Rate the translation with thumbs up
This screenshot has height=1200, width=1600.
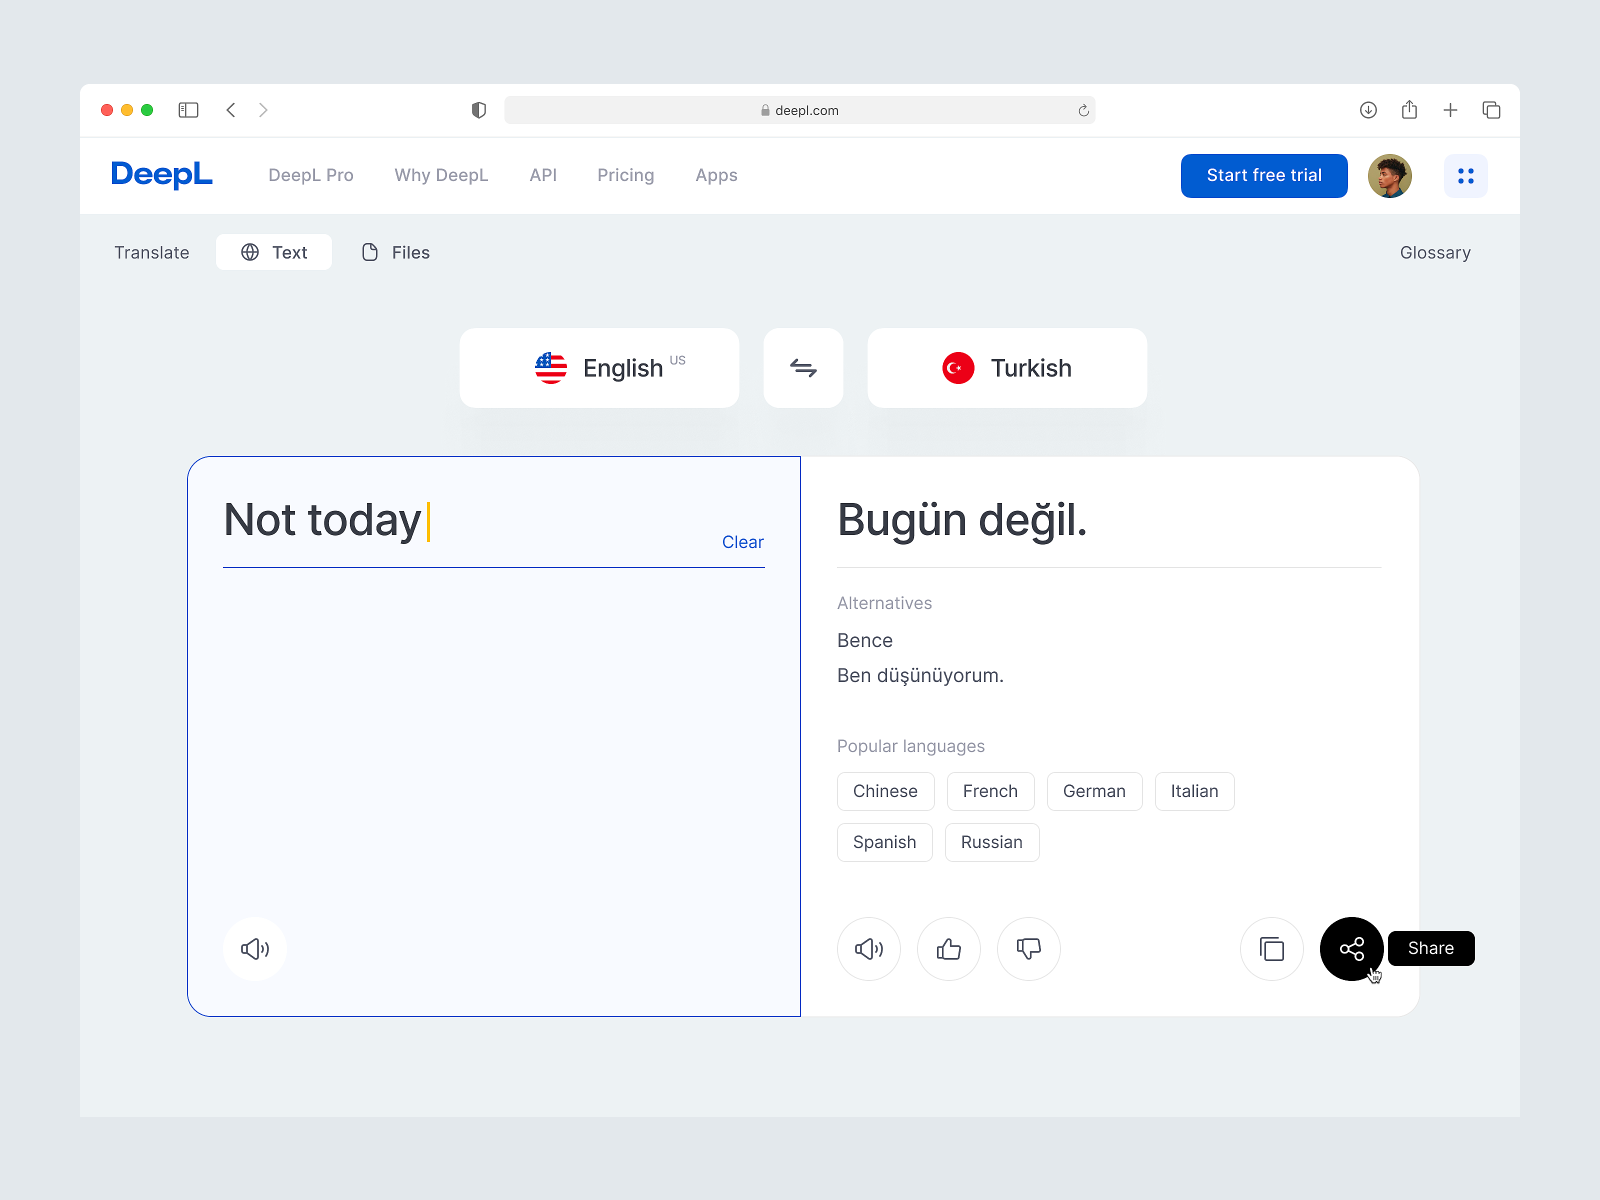tap(948, 949)
